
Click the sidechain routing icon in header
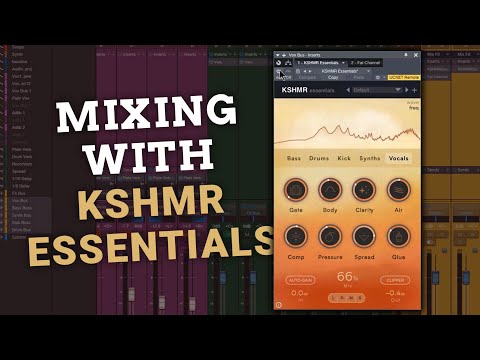click(288, 63)
